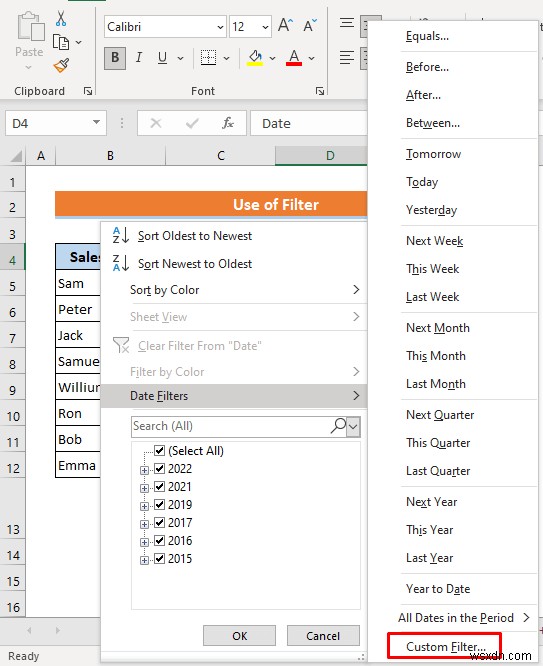Click the Sort Oldest to Newest icon
This screenshot has width=543, height=666.
tap(121, 236)
